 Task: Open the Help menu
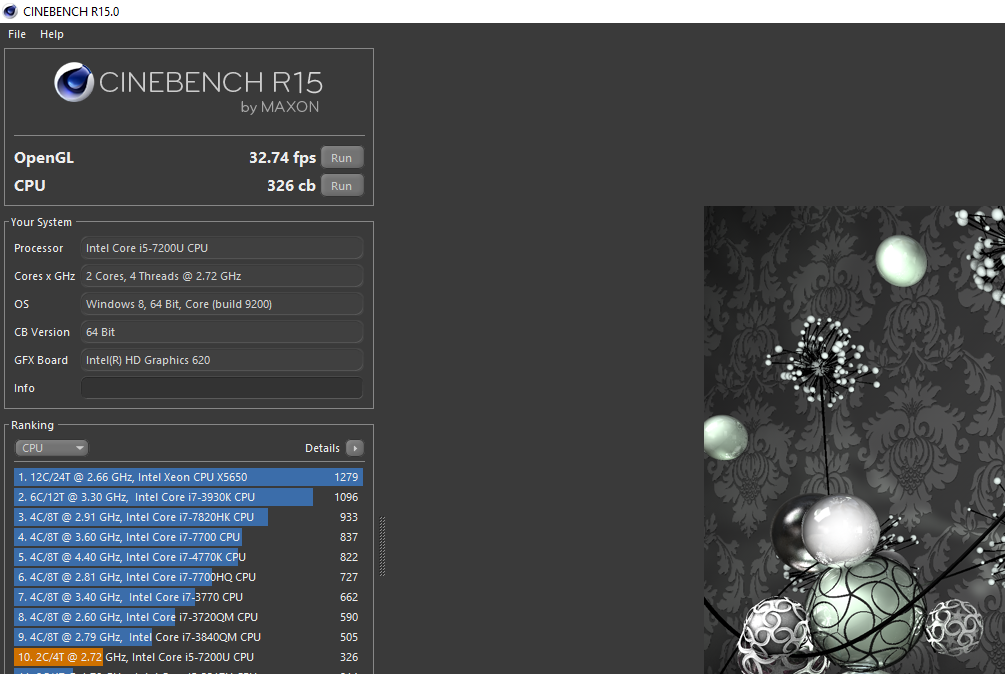52,34
